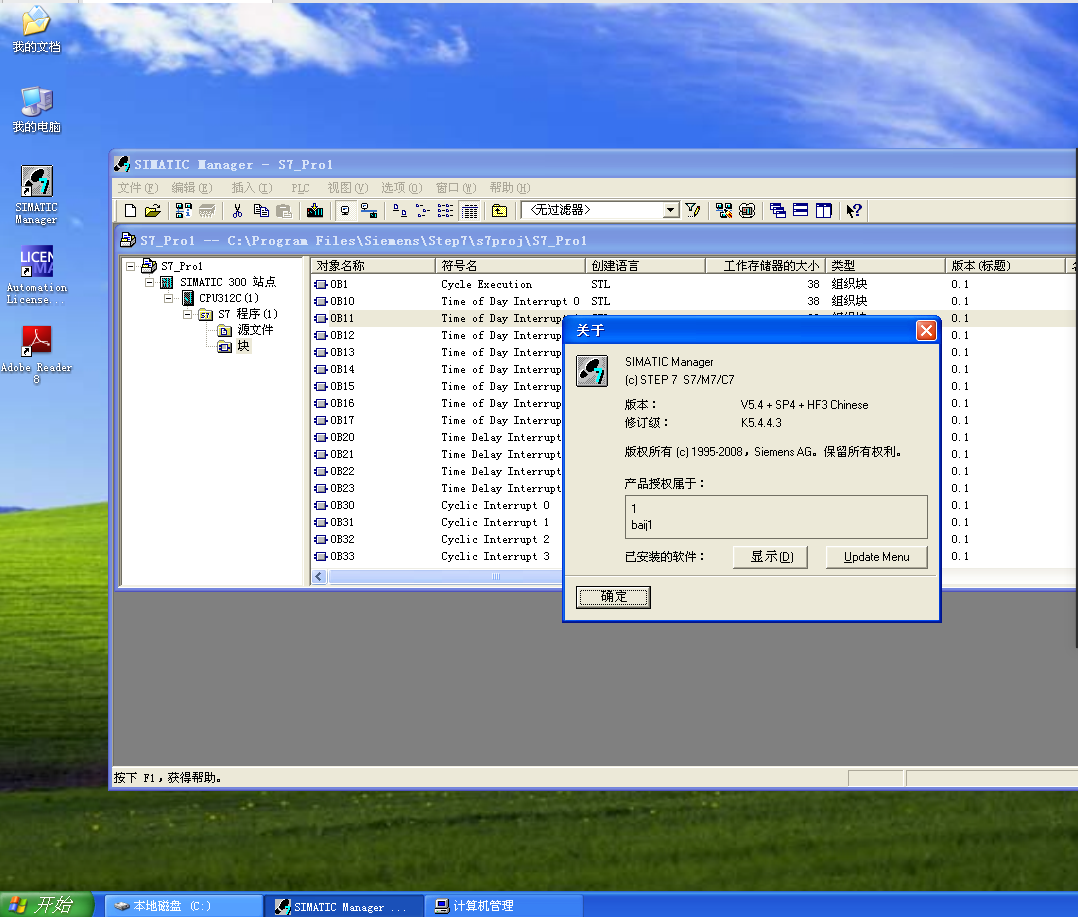This screenshot has width=1078, height=917.
Task: Click the block icon beside OB30
Action: click(320, 505)
